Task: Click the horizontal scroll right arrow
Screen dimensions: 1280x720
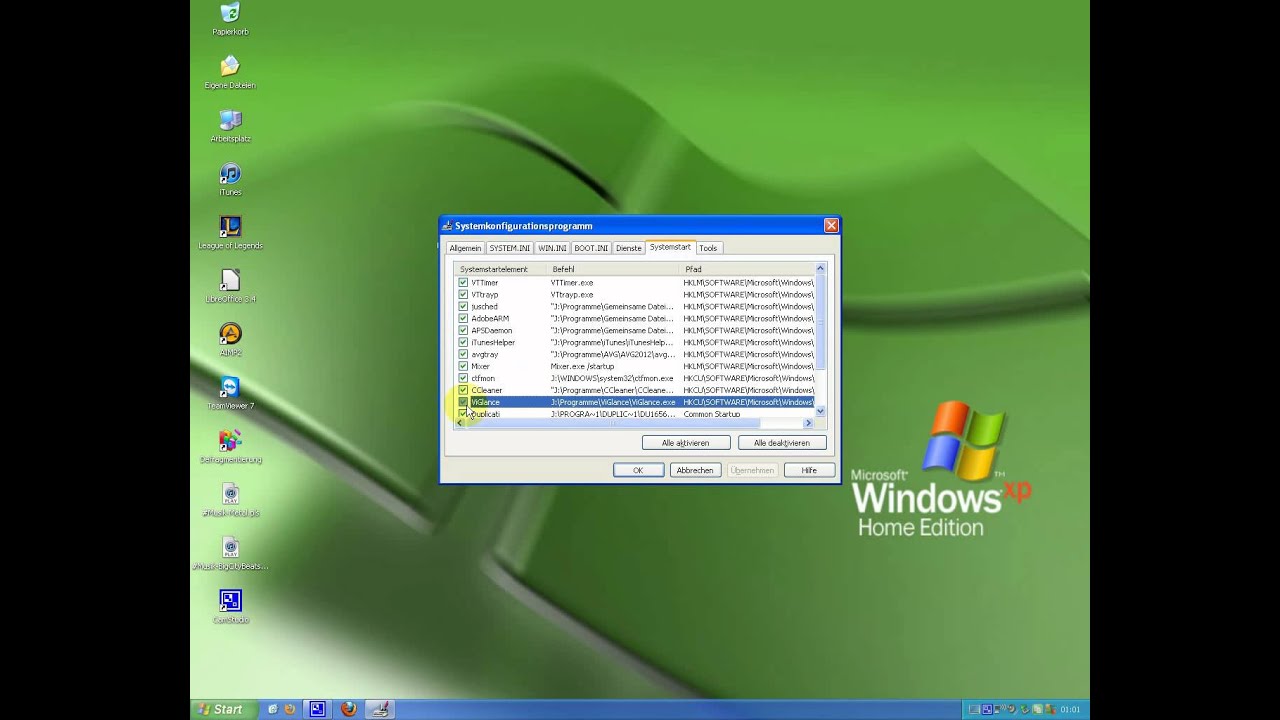Action: click(x=809, y=423)
